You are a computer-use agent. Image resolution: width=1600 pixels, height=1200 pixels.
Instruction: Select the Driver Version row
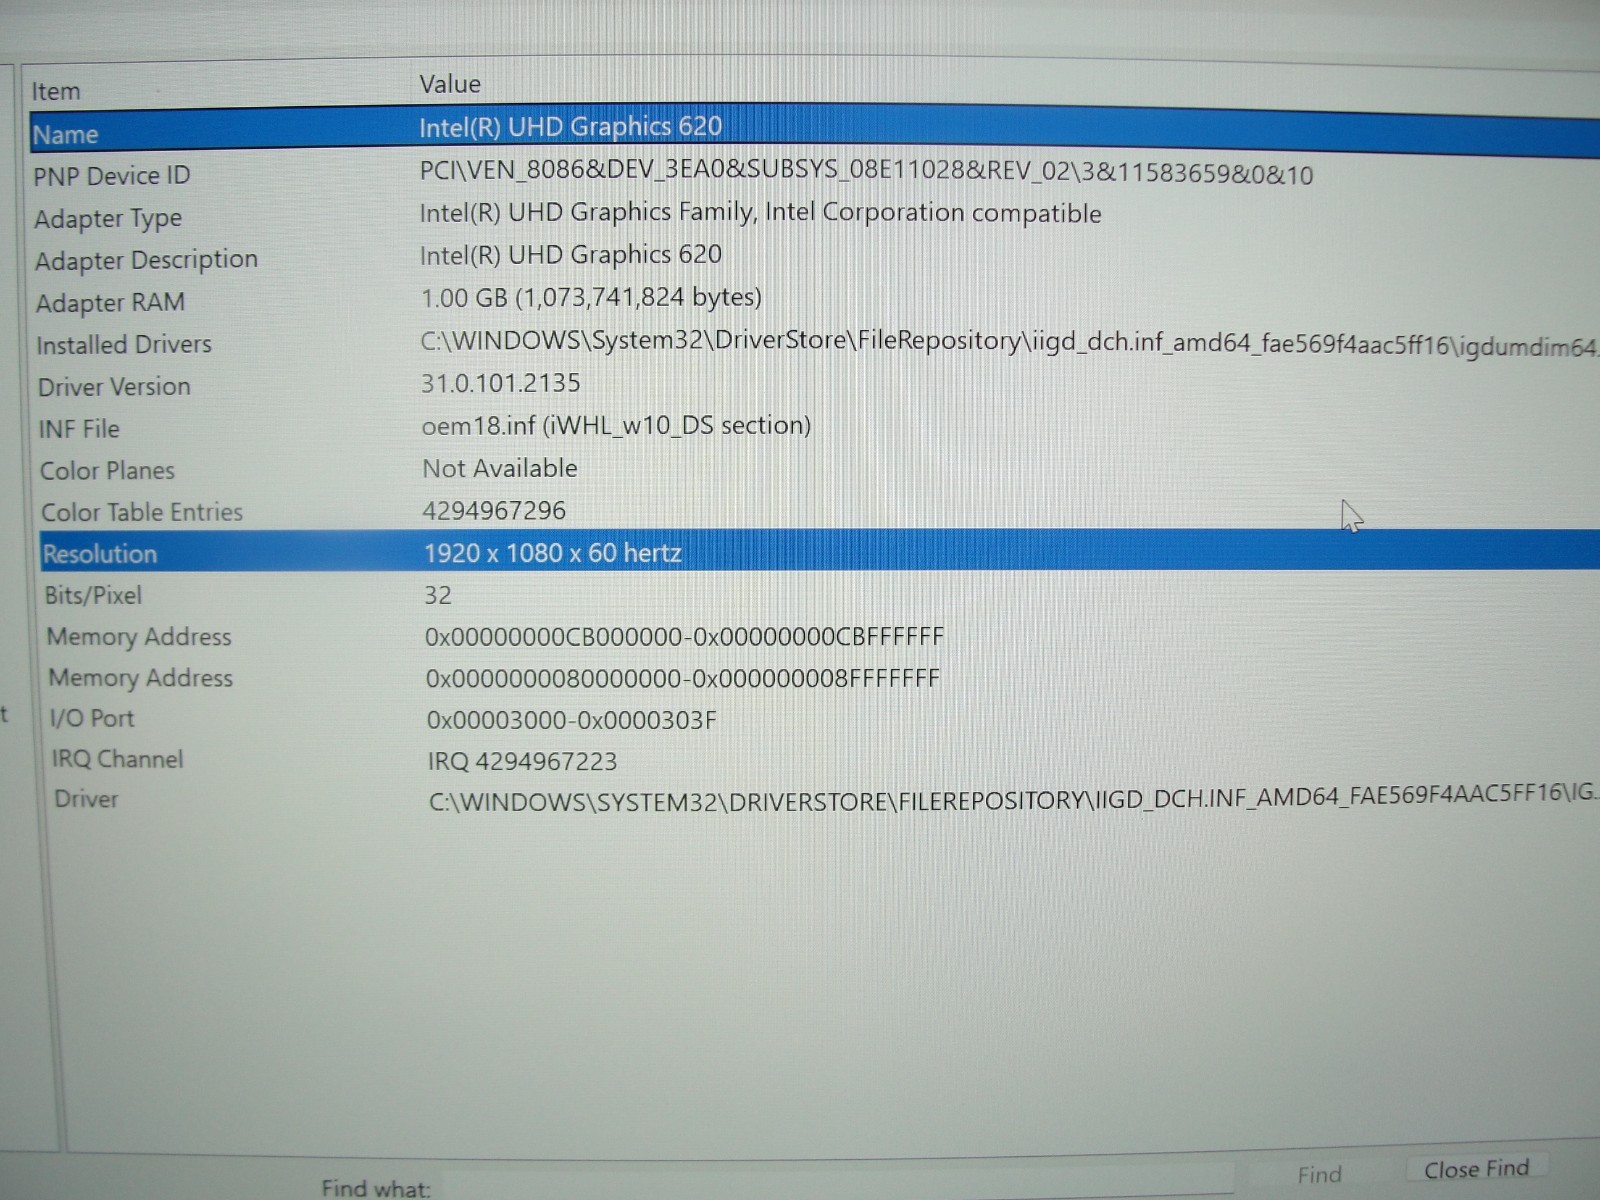coord(817,385)
